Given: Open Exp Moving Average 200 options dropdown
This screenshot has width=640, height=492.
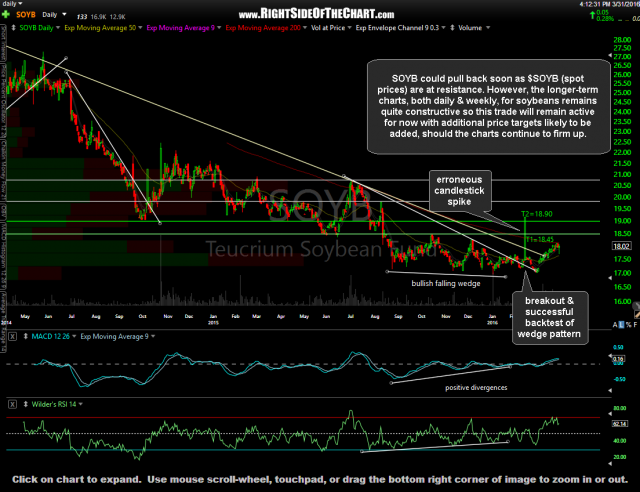Looking at the screenshot, I should (305, 28).
